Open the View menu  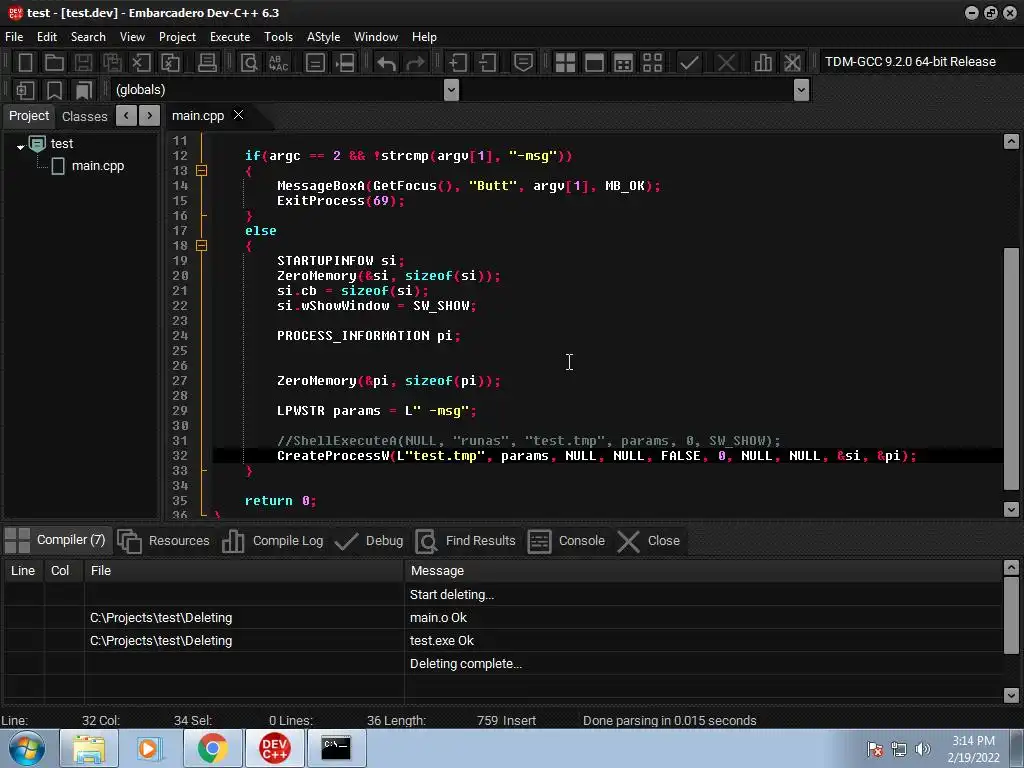point(132,37)
